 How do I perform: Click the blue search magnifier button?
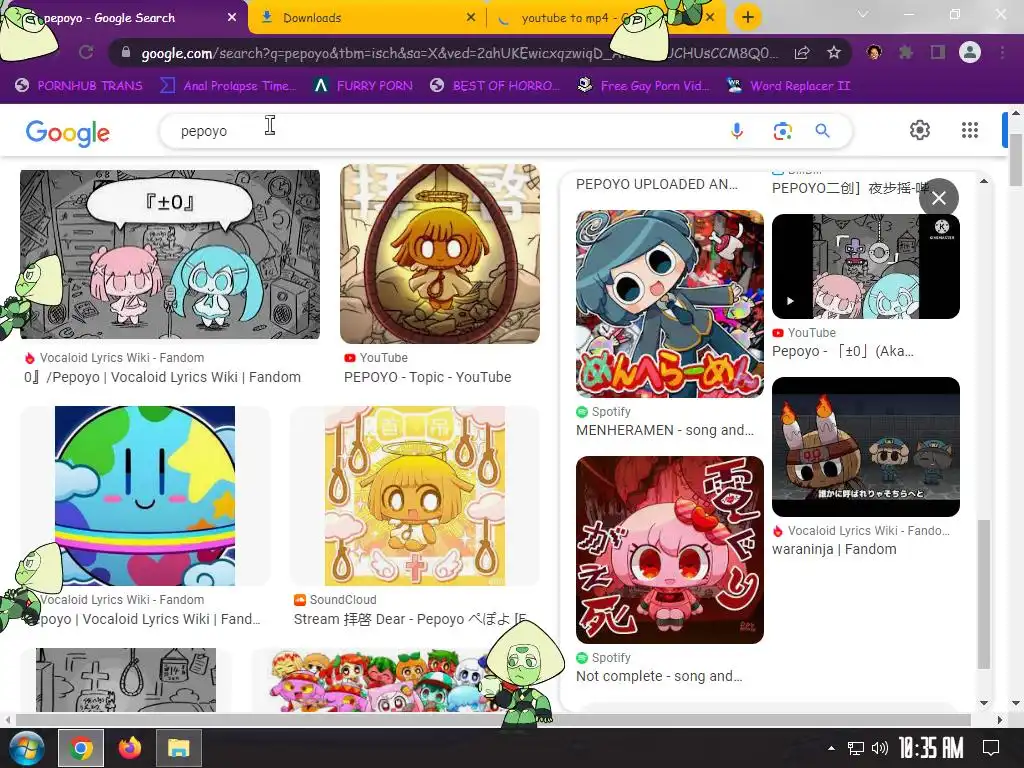tap(823, 131)
